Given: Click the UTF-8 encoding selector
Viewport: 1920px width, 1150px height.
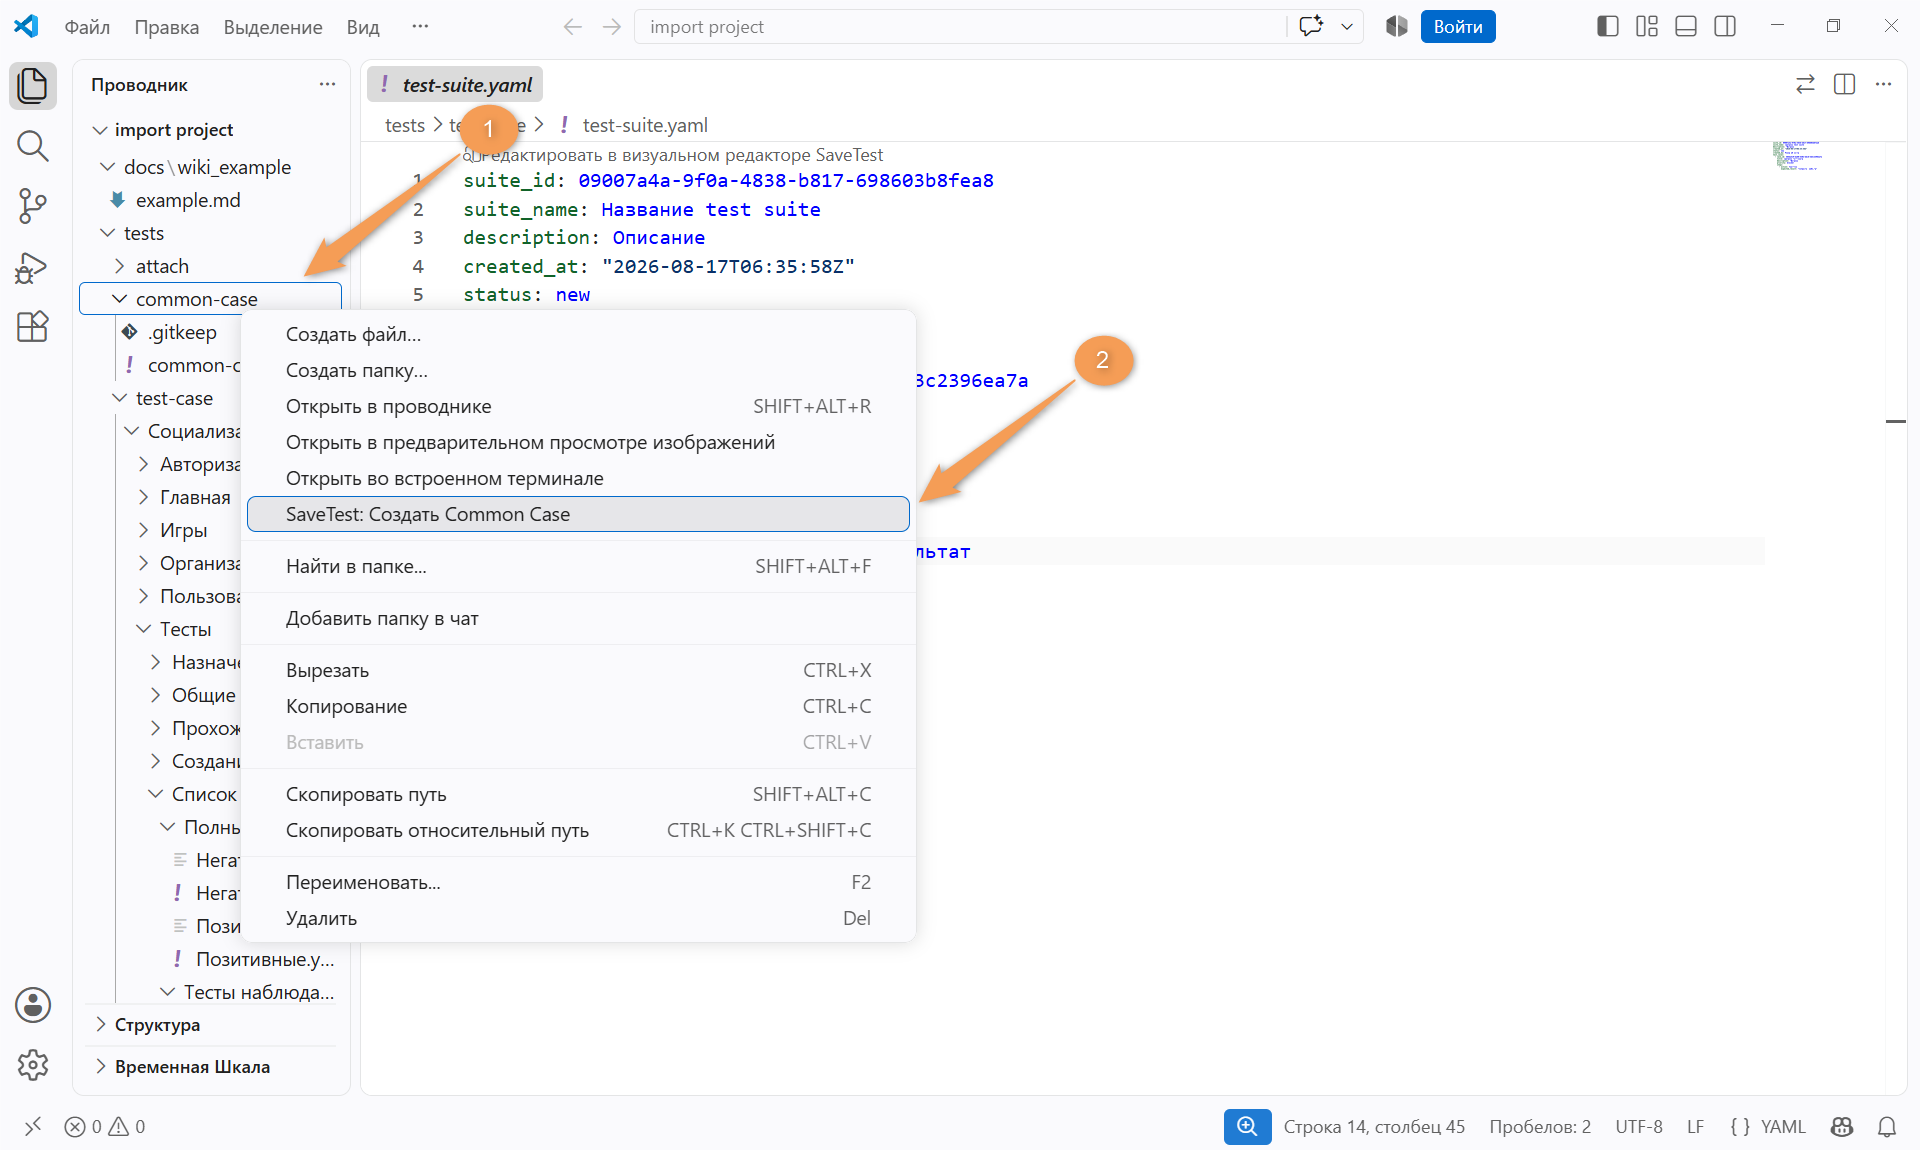Looking at the screenshot, I should (1639, 1127).
